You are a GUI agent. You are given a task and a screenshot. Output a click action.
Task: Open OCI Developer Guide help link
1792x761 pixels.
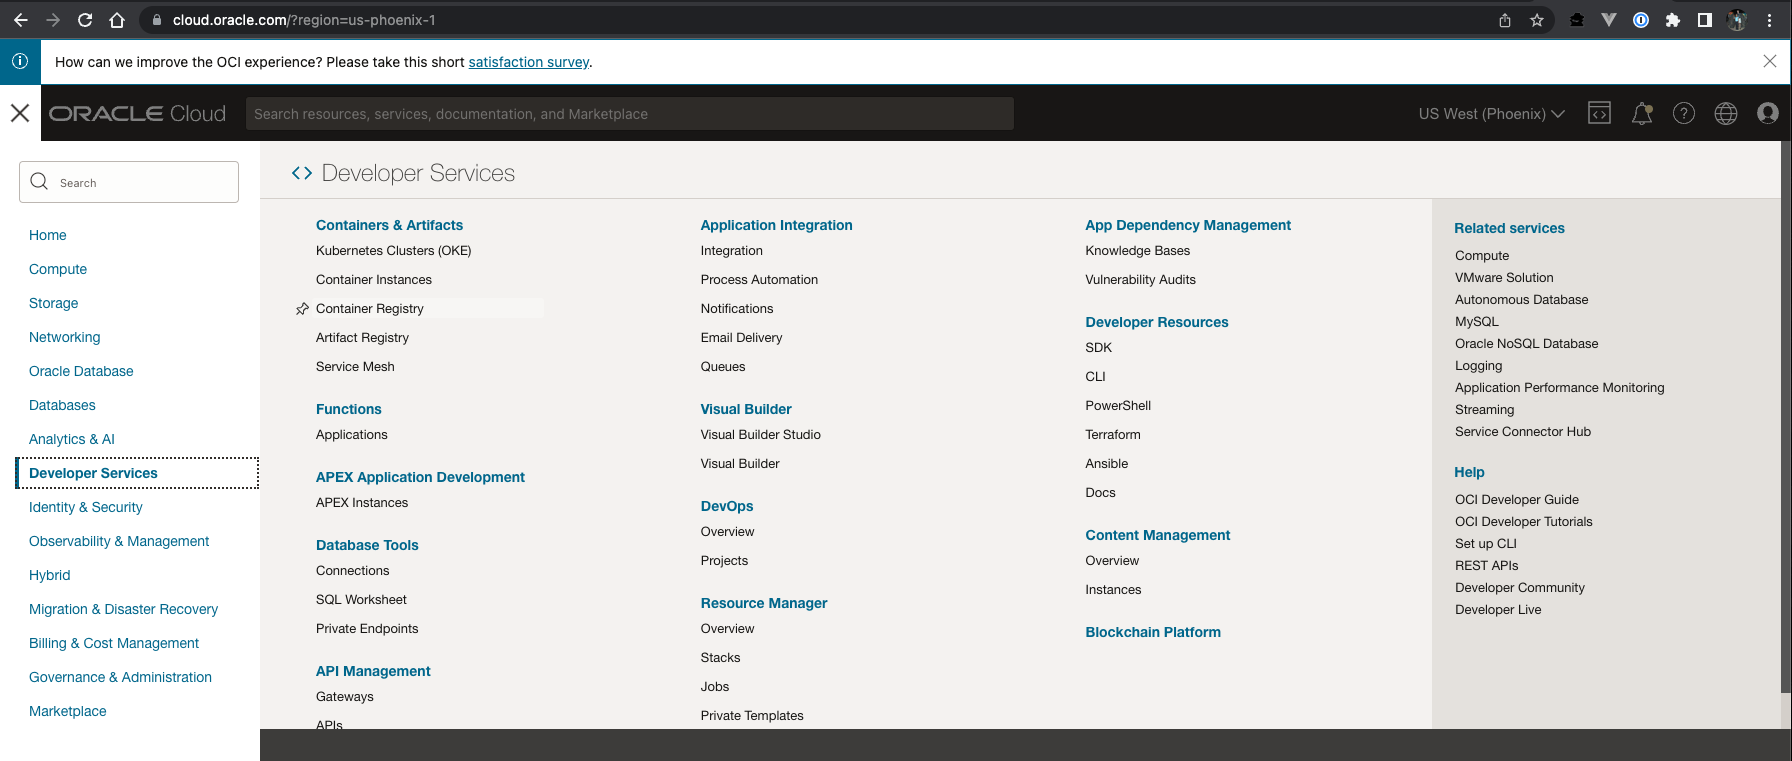click(x=1516, y=500)
